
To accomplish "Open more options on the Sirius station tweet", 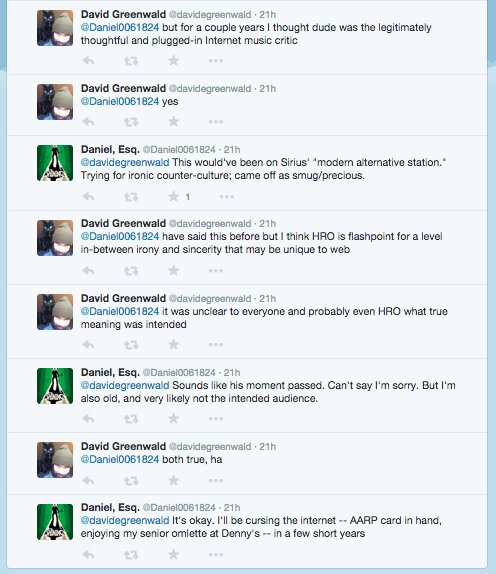I will click(x=227, y=197).
